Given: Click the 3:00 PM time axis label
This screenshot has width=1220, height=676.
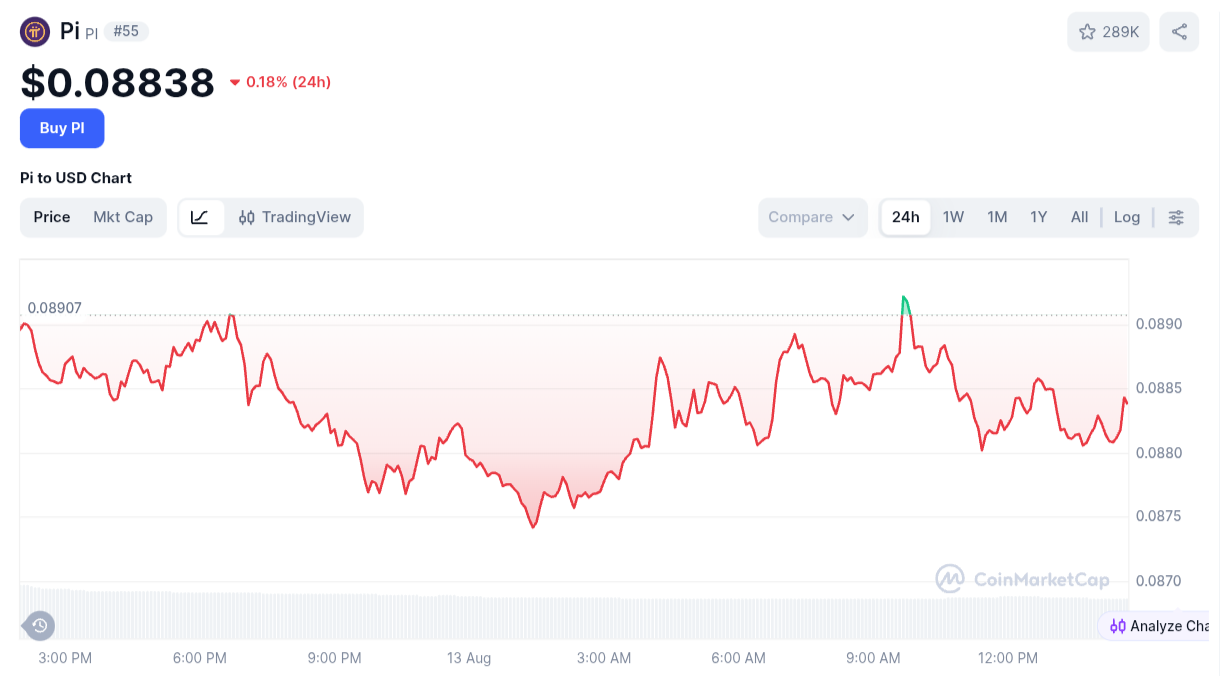Looking at the screenshot, I should (x=65, y=658).
